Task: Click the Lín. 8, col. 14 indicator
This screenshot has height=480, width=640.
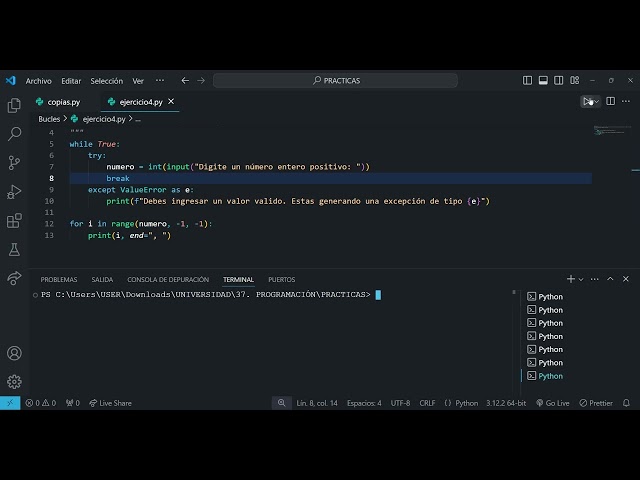Action: click(317, 403)
